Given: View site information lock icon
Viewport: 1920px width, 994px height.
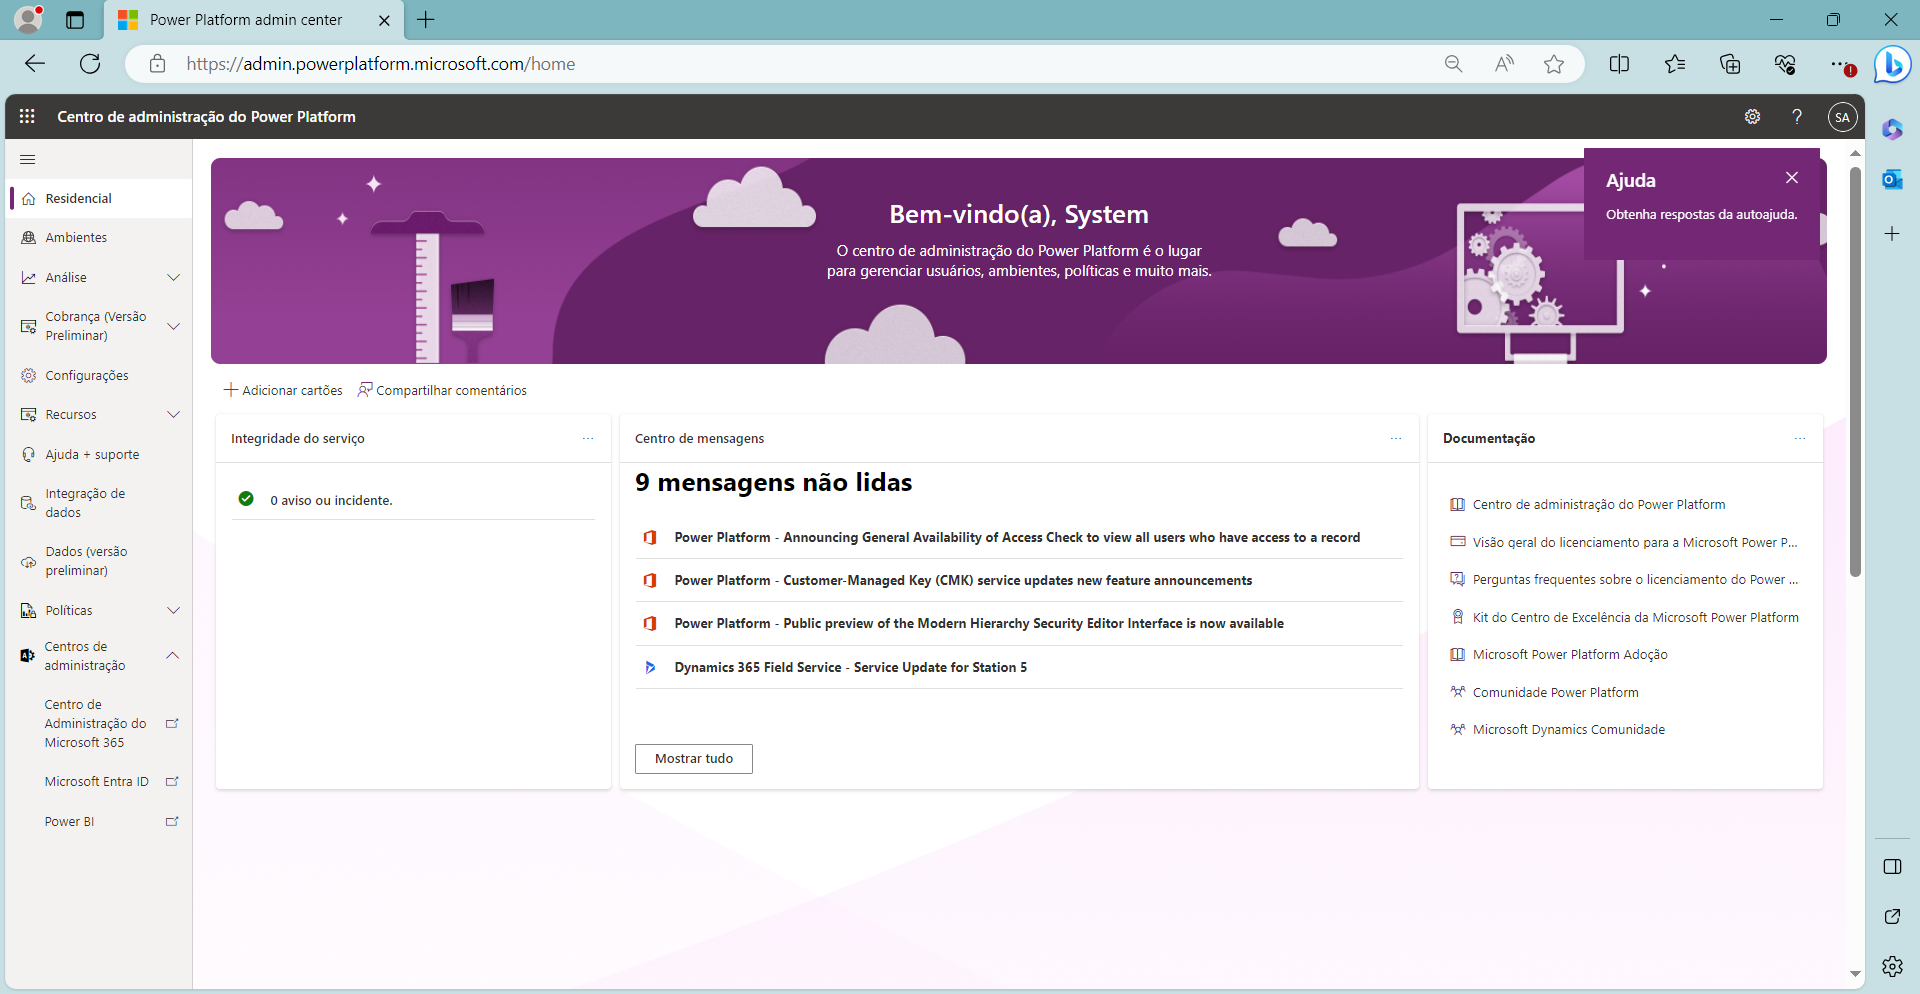Looking at the screenshot, I should click(157, 64).
